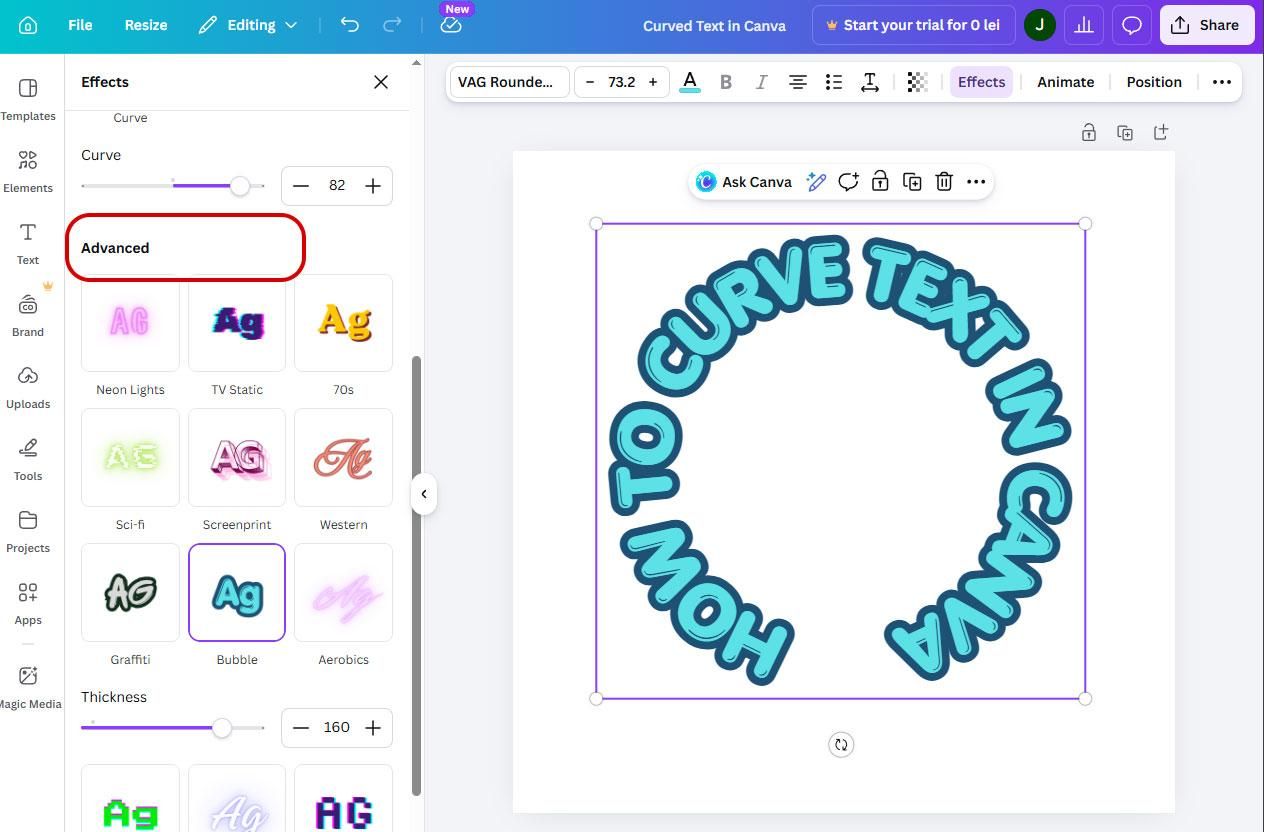Apply the Graffiti text effect
Image resolution: width=1264 pixels, height=832 pixels.
(130, 593)
